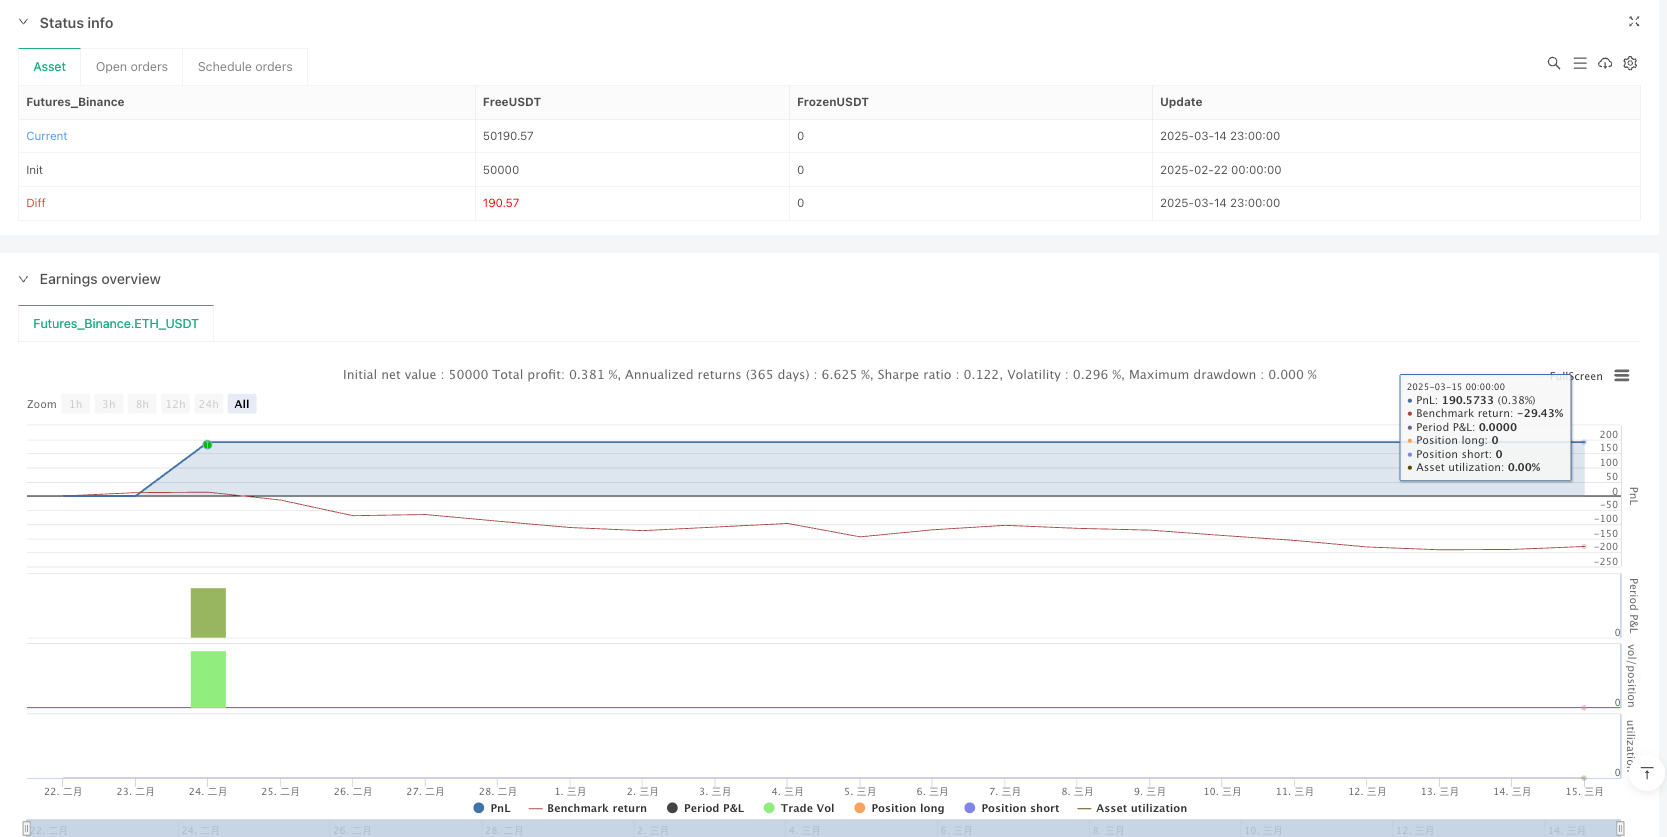This screenshot has width=1667, height=837.
Task: Collapse the Status info section
Action: tap(23, 22)
